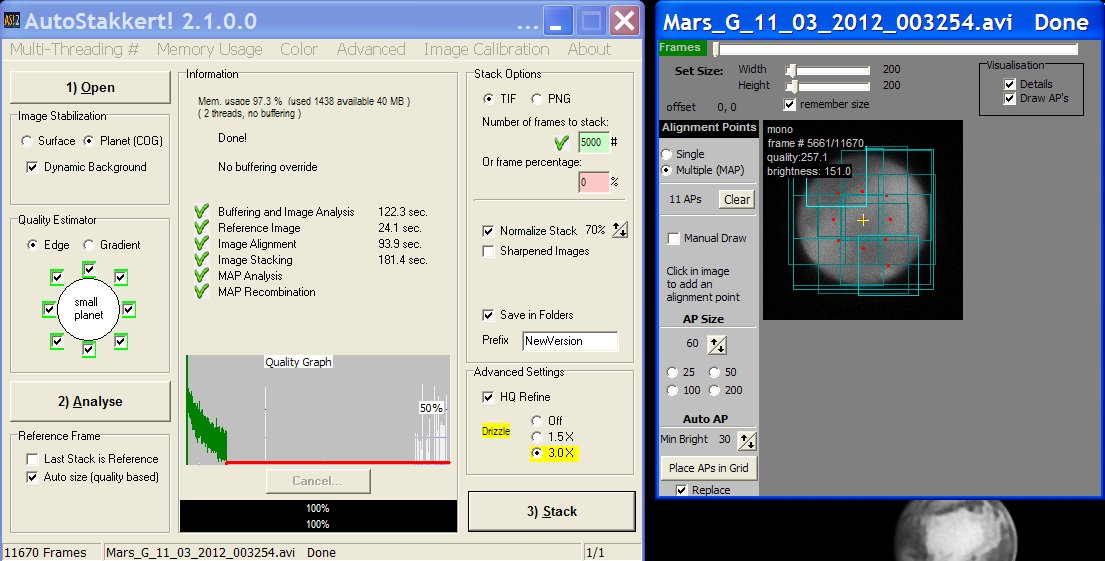Toggle Last Stack is Reference
The width and height of the screenshot is (1105, 561).
coord(32,459)
